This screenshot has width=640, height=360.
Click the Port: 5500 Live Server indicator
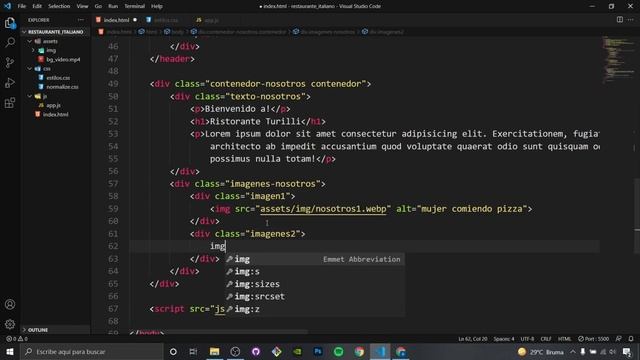point(593,339)
